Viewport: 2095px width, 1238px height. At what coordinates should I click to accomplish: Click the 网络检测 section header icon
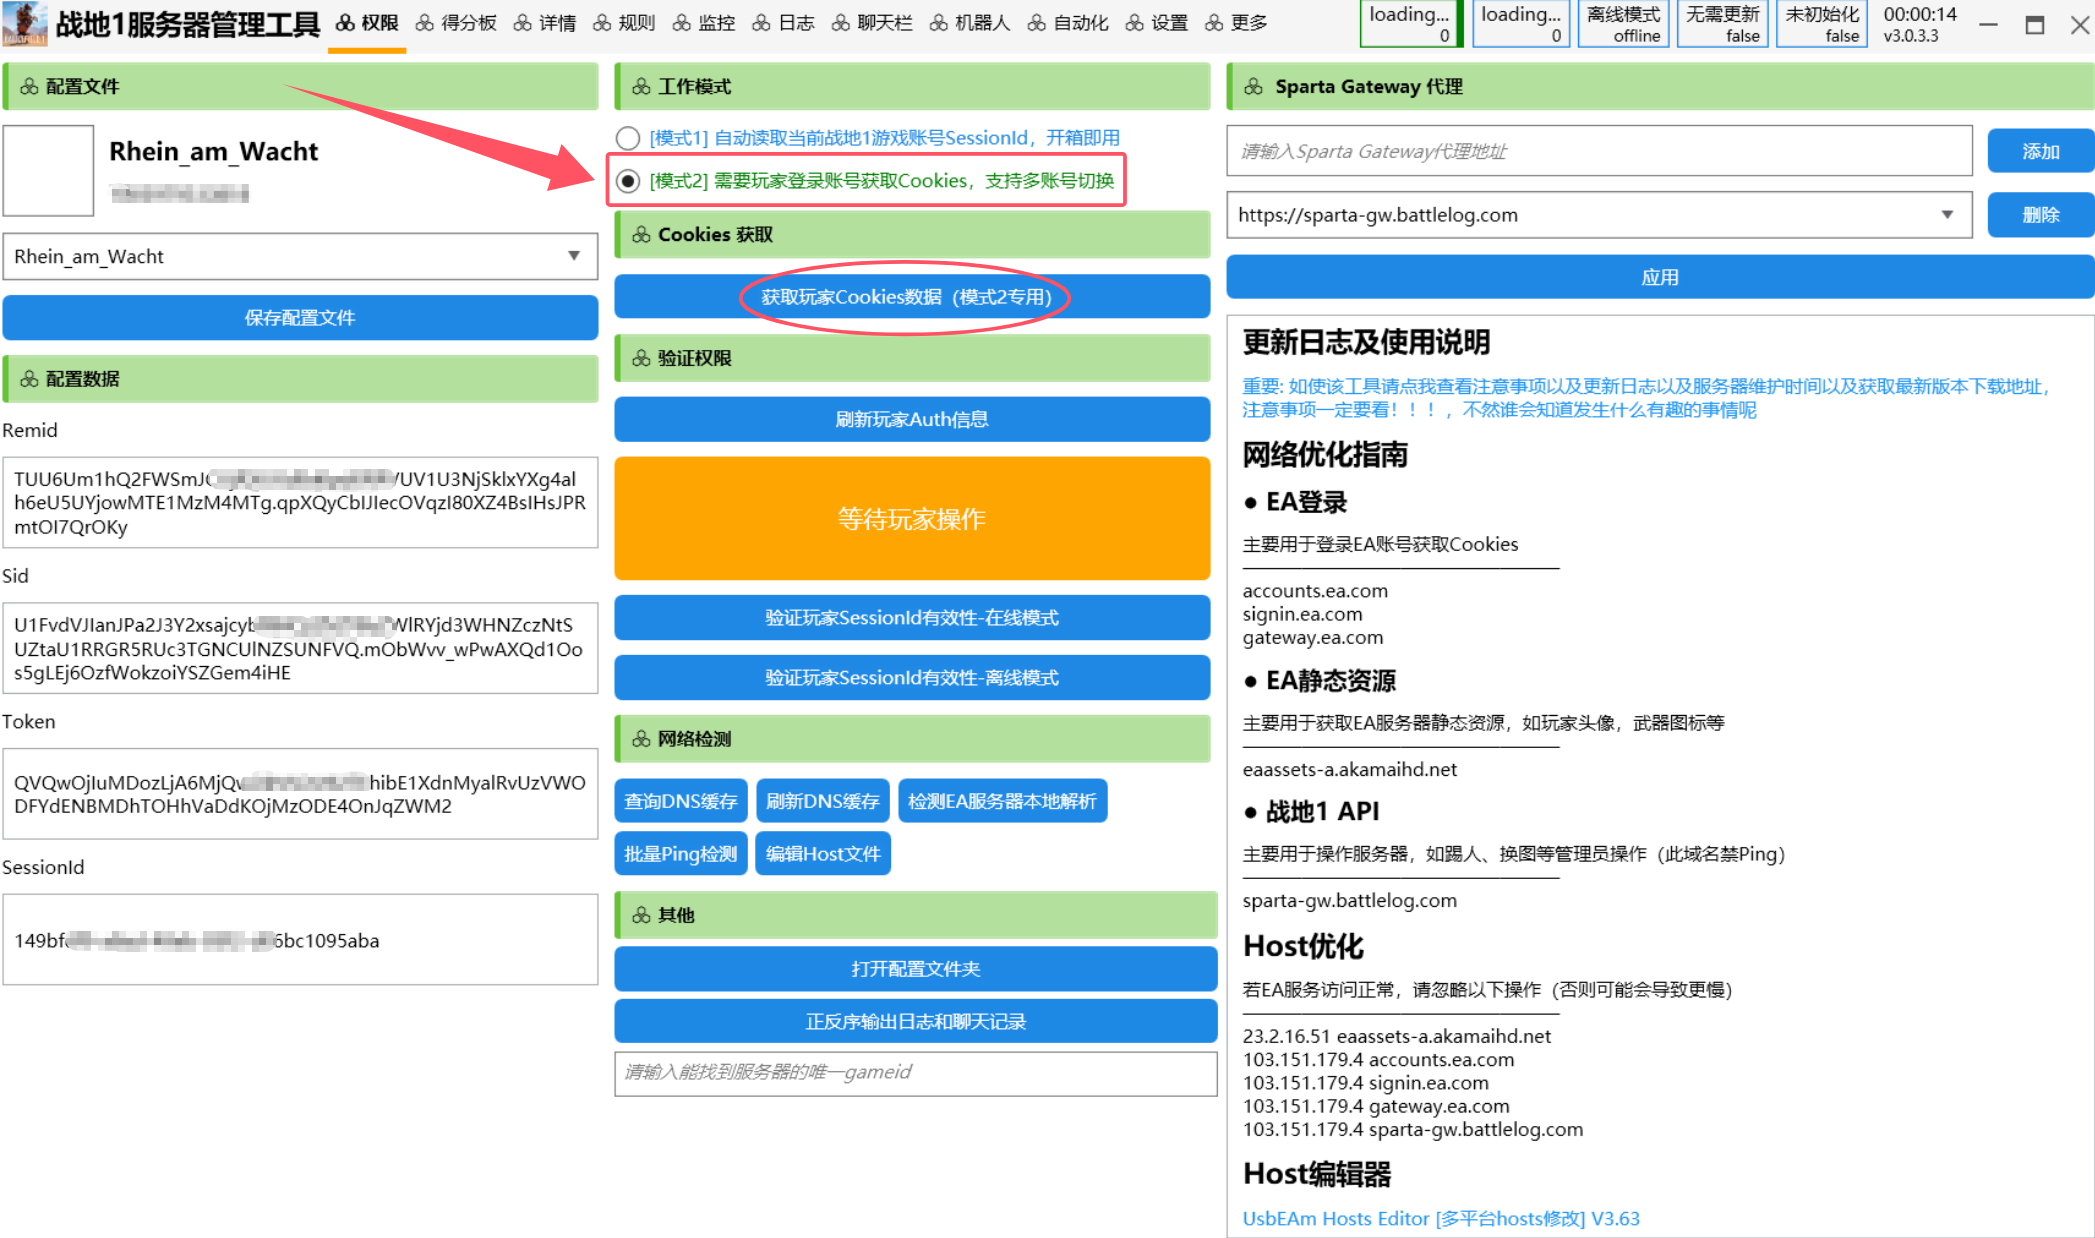coord(641,739)
